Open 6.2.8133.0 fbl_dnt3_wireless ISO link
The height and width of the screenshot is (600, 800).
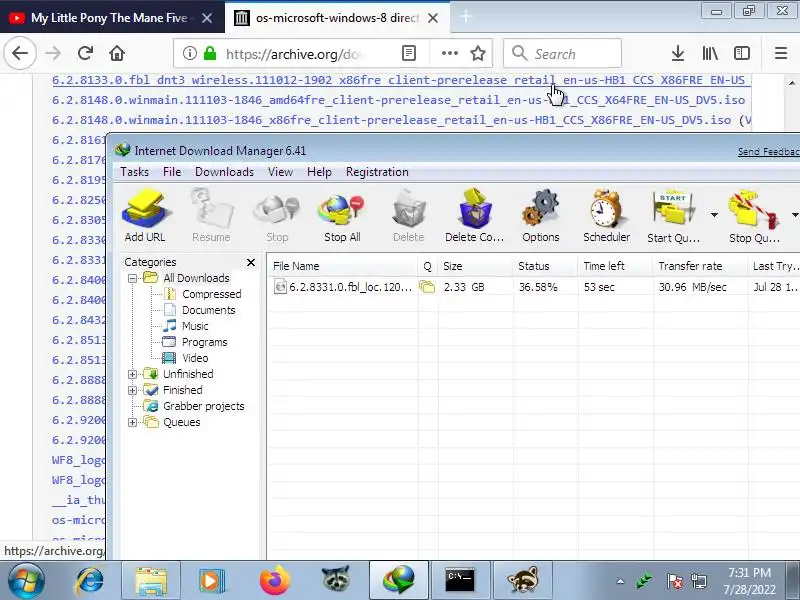click(x=398, y=80)
